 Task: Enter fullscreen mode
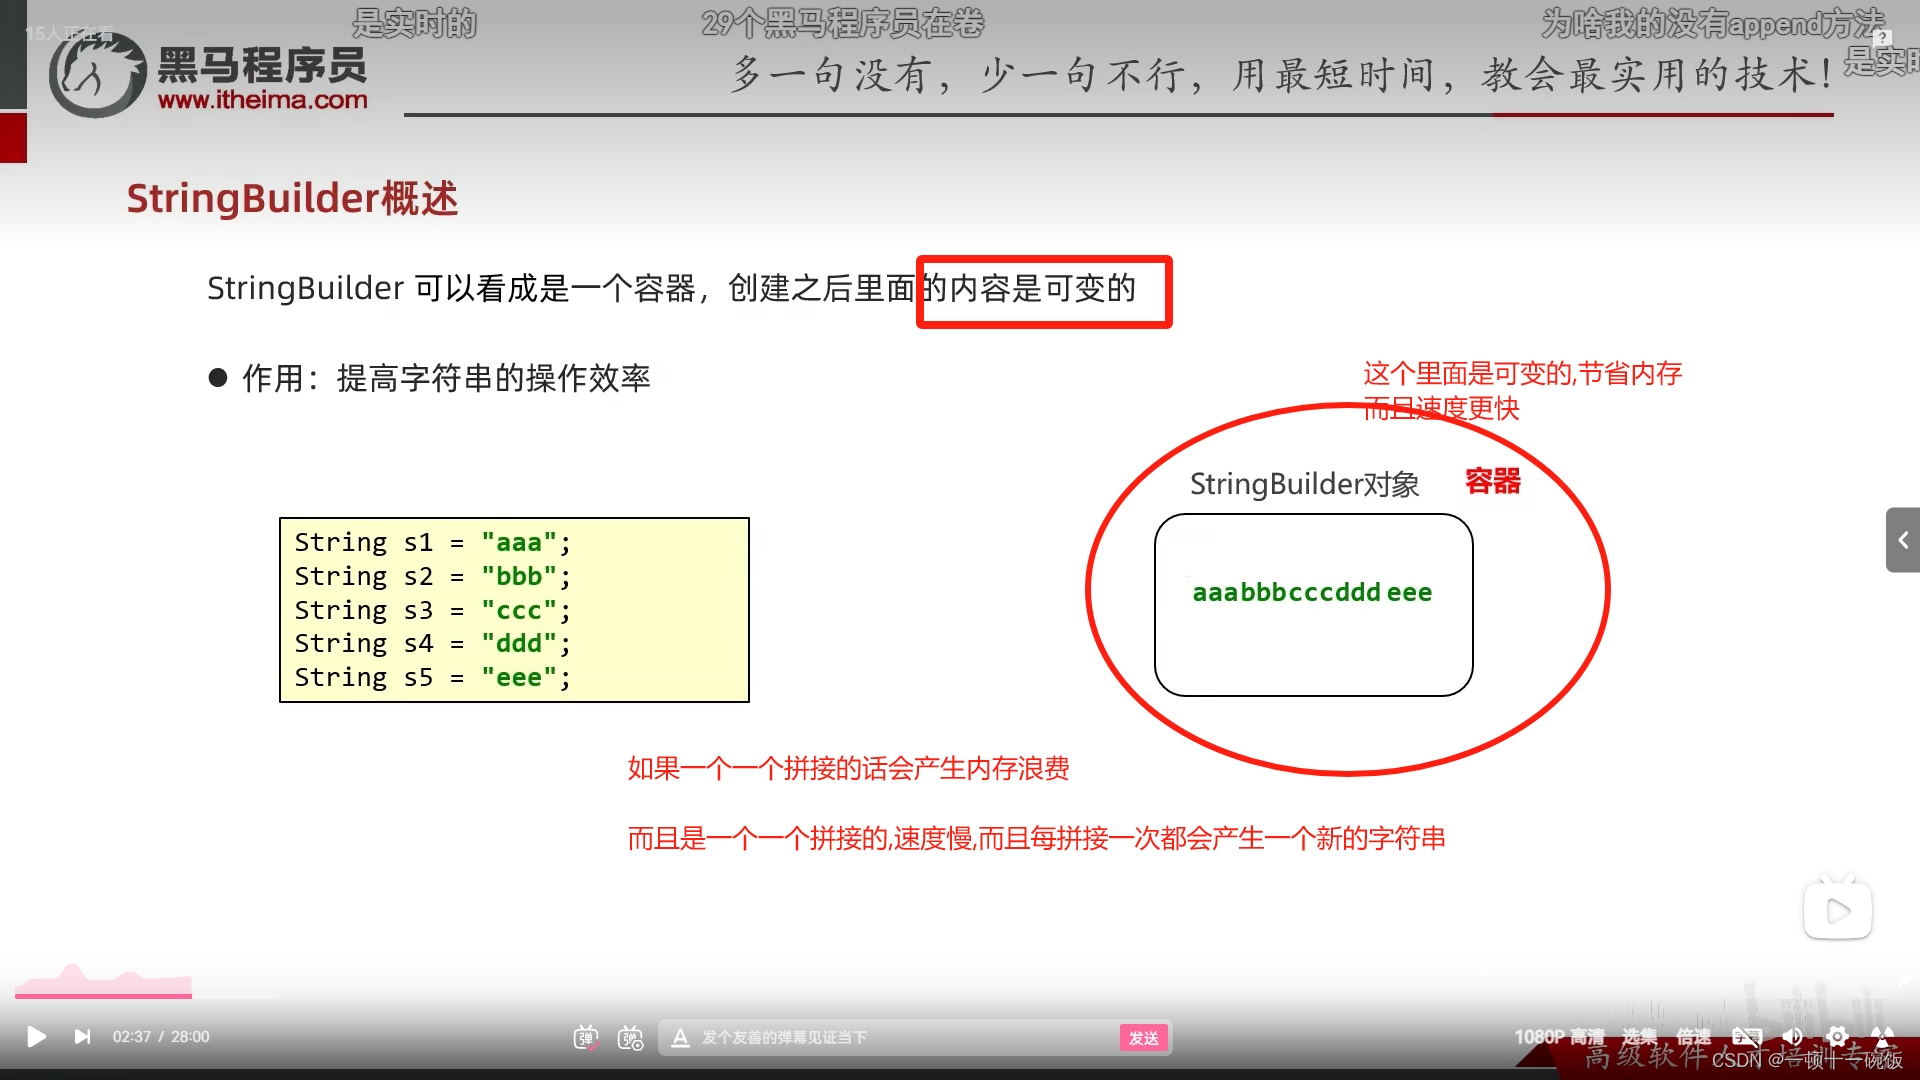(1883, 1037)
